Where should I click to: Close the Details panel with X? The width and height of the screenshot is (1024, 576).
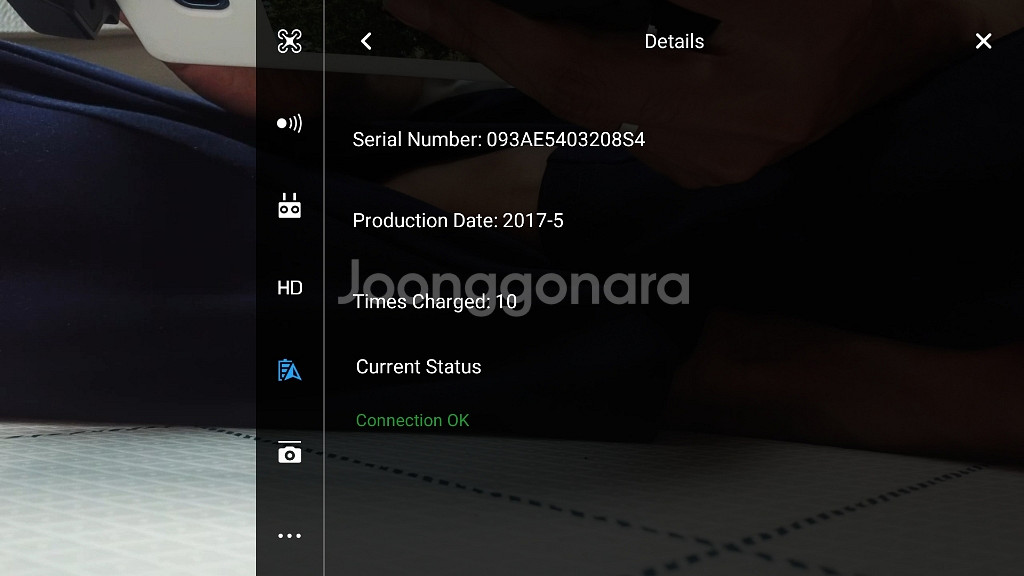pos(983,41)
